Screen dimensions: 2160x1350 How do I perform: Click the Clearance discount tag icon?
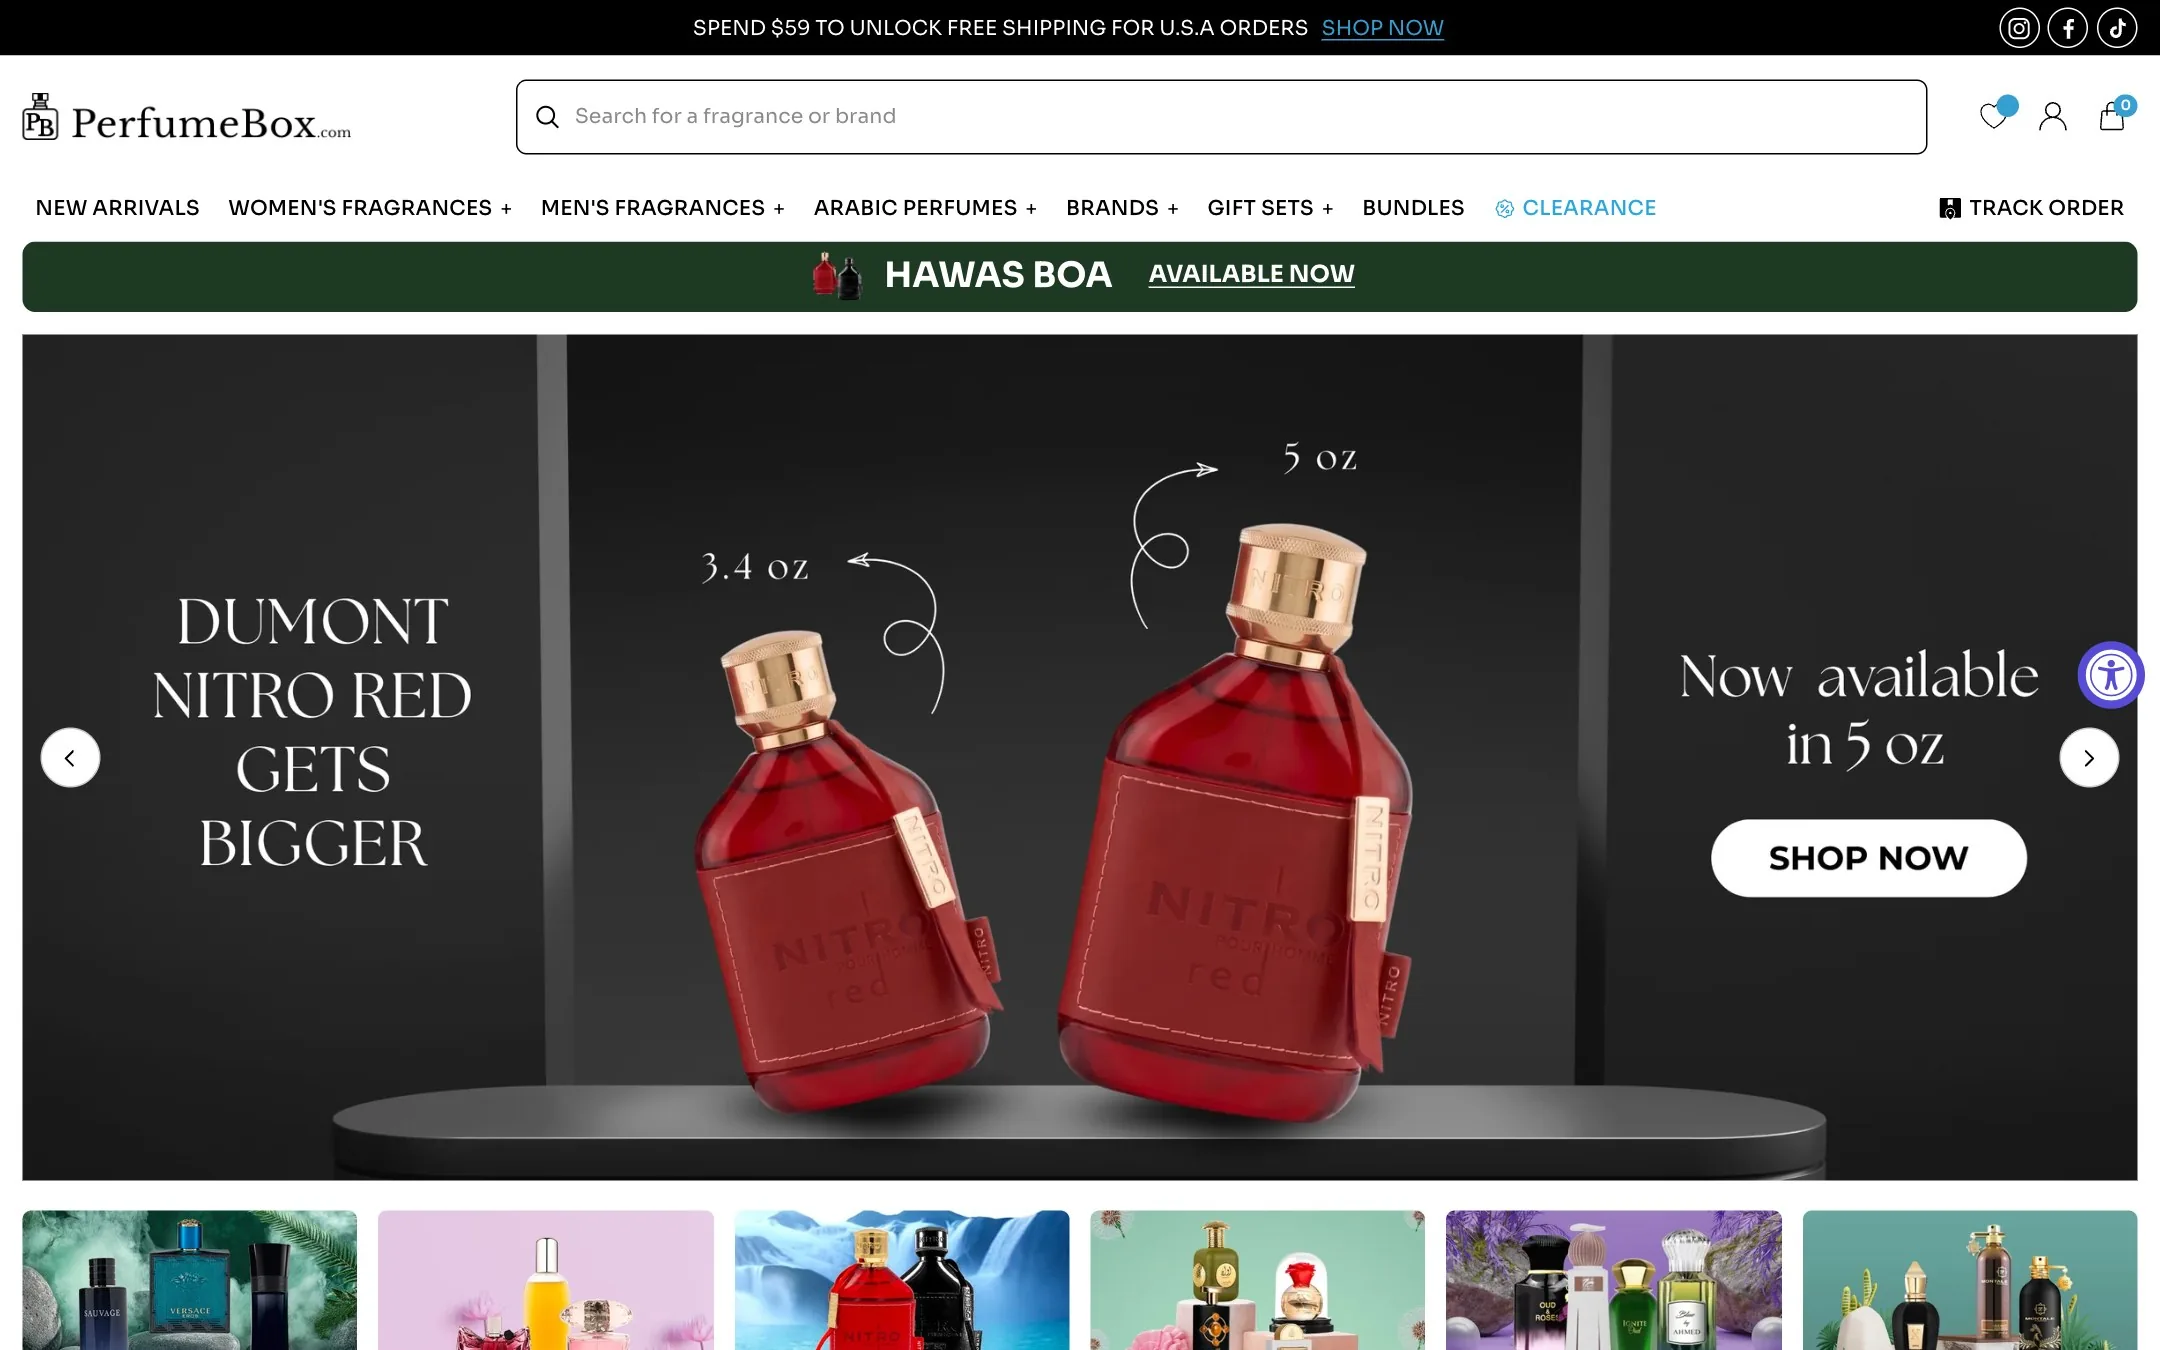click(1504, 208)
